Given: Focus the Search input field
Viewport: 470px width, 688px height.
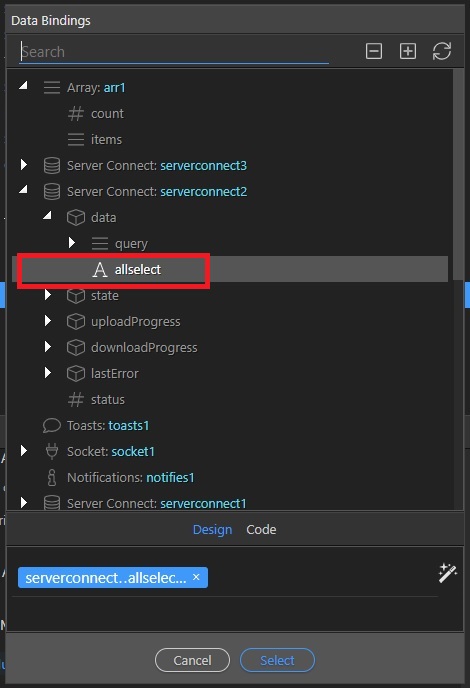Looking at the screenshot, I should 174,52.
